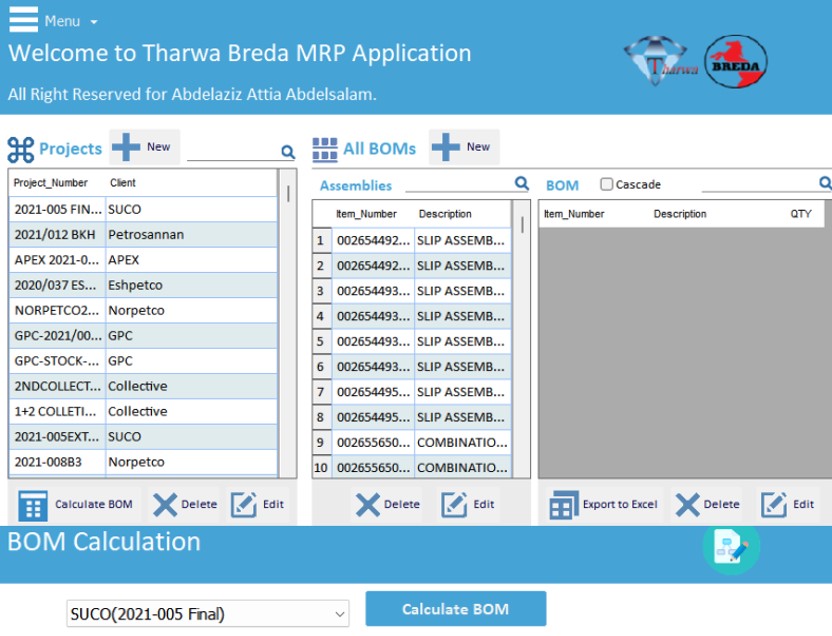This screenshot has width=832, height=636.
Task: Click the Projects search magnifier icon
Action: (288, 152)
